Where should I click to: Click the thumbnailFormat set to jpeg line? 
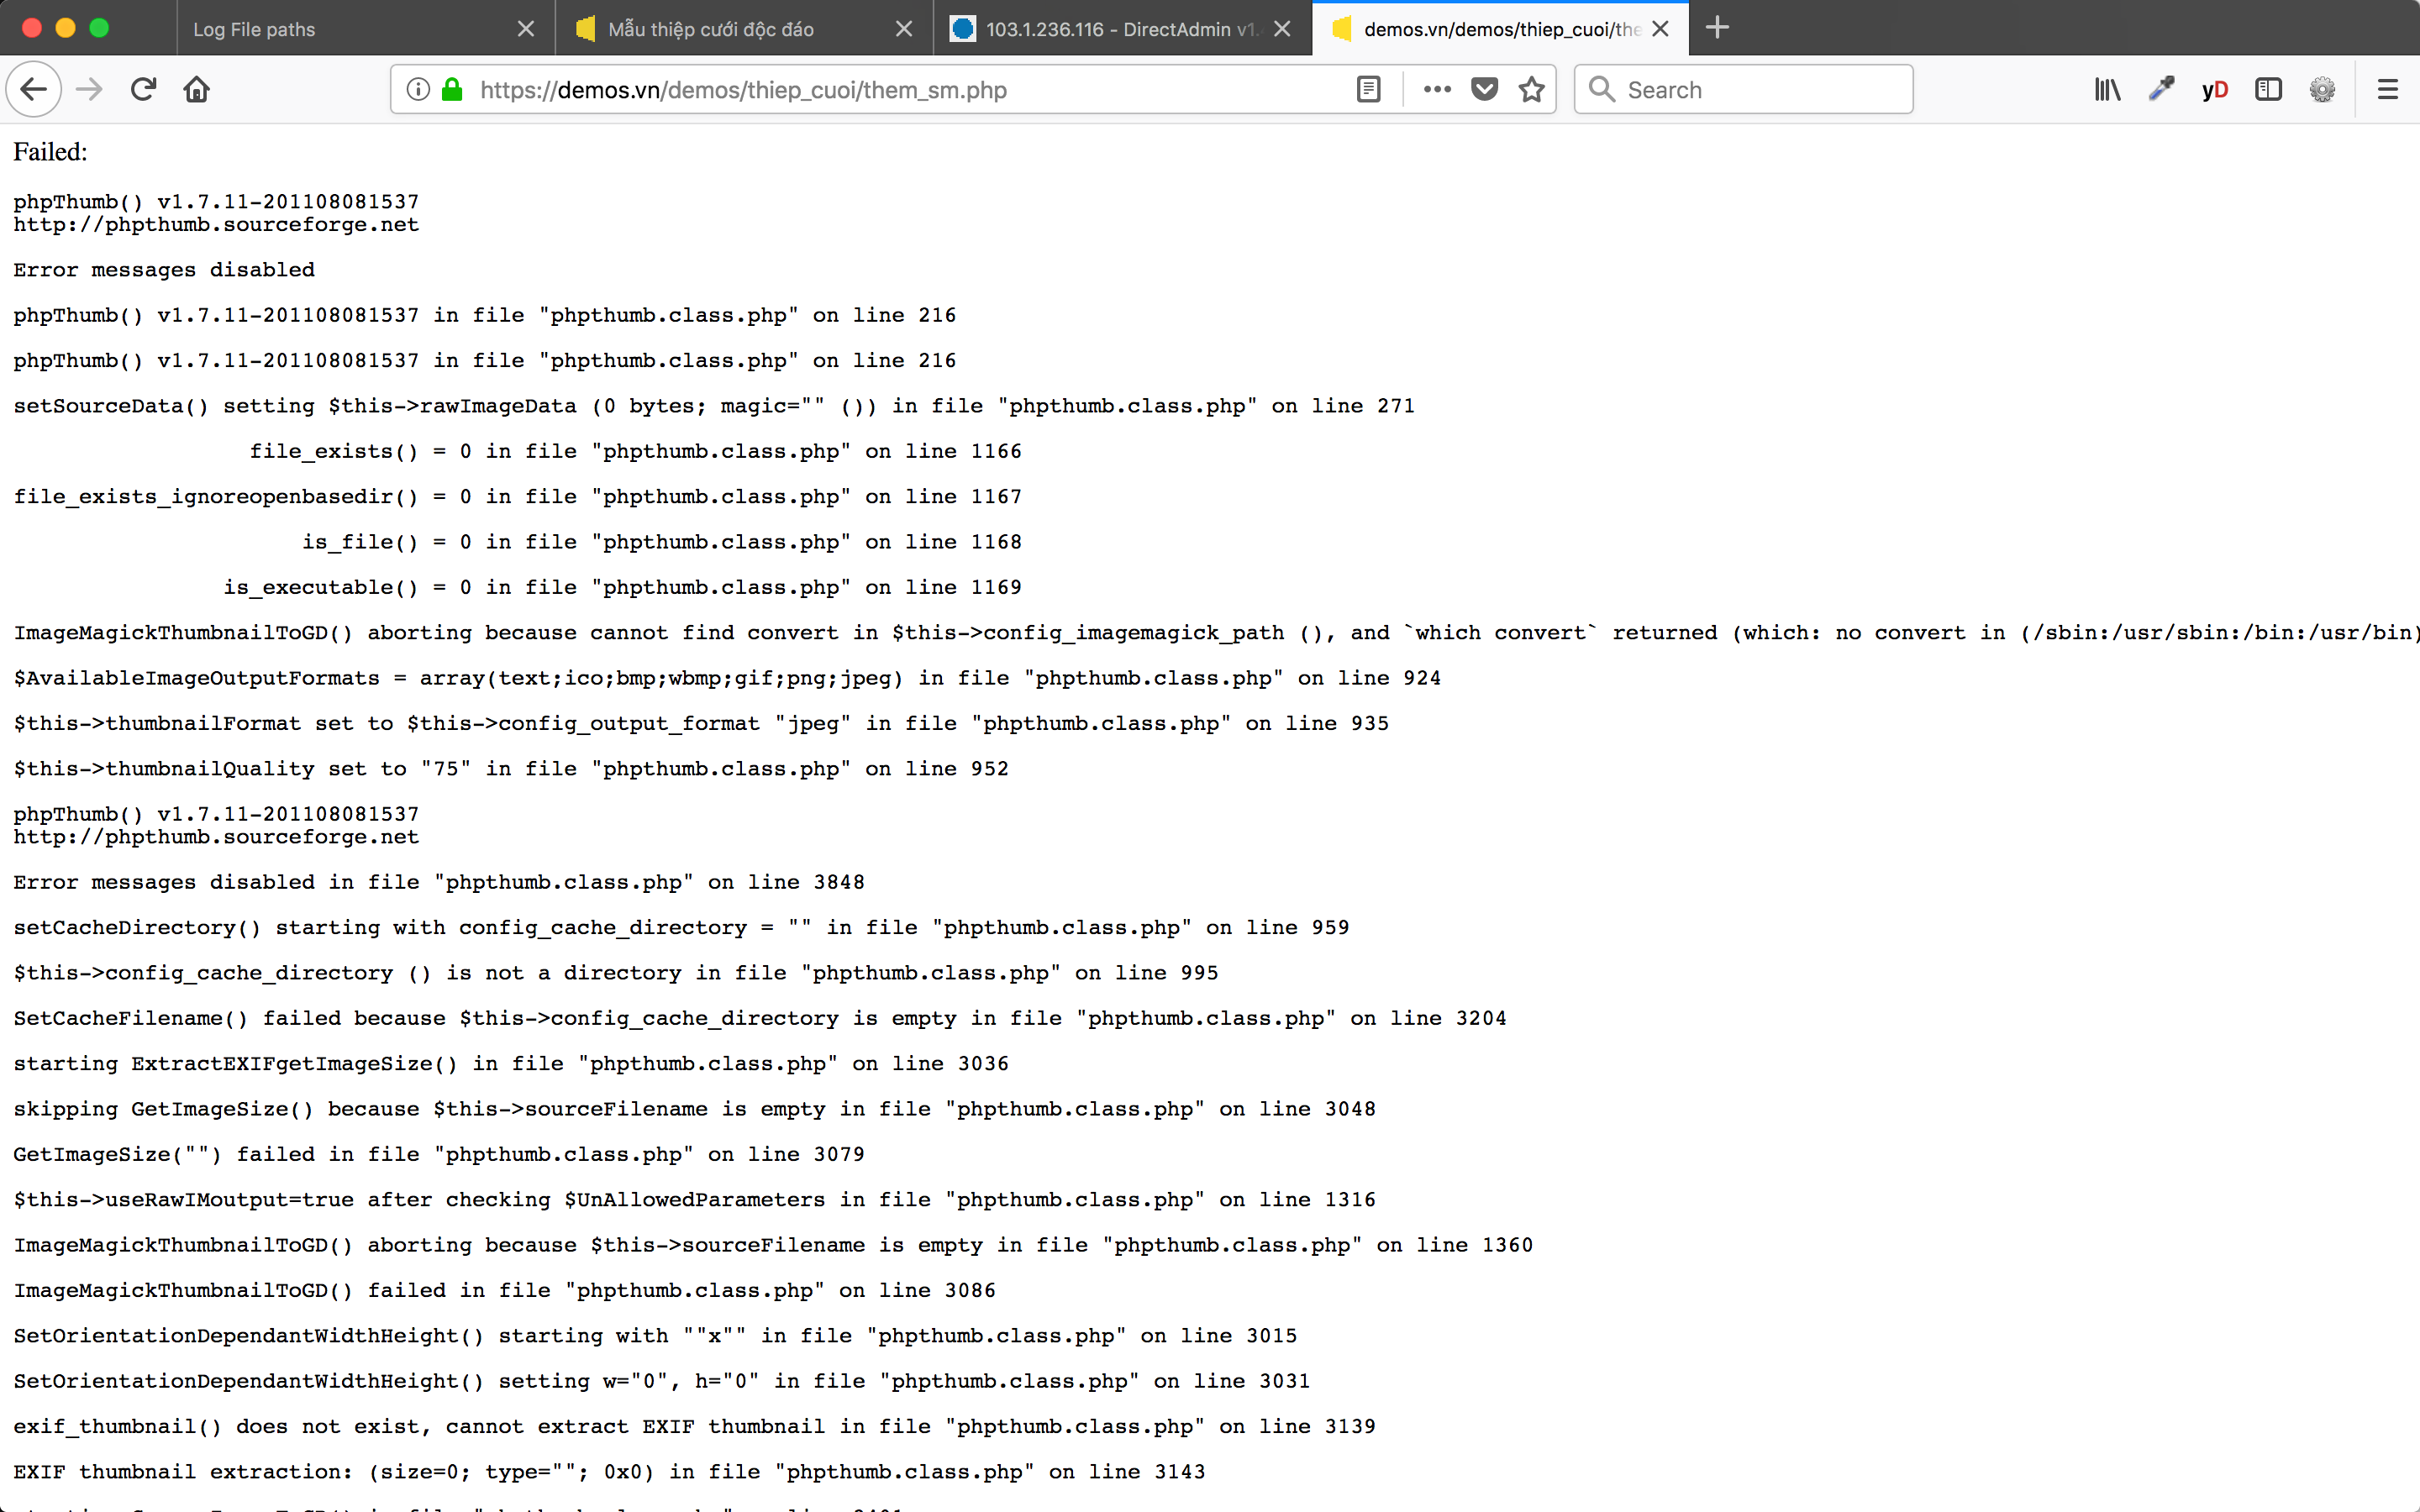(701, 724)
